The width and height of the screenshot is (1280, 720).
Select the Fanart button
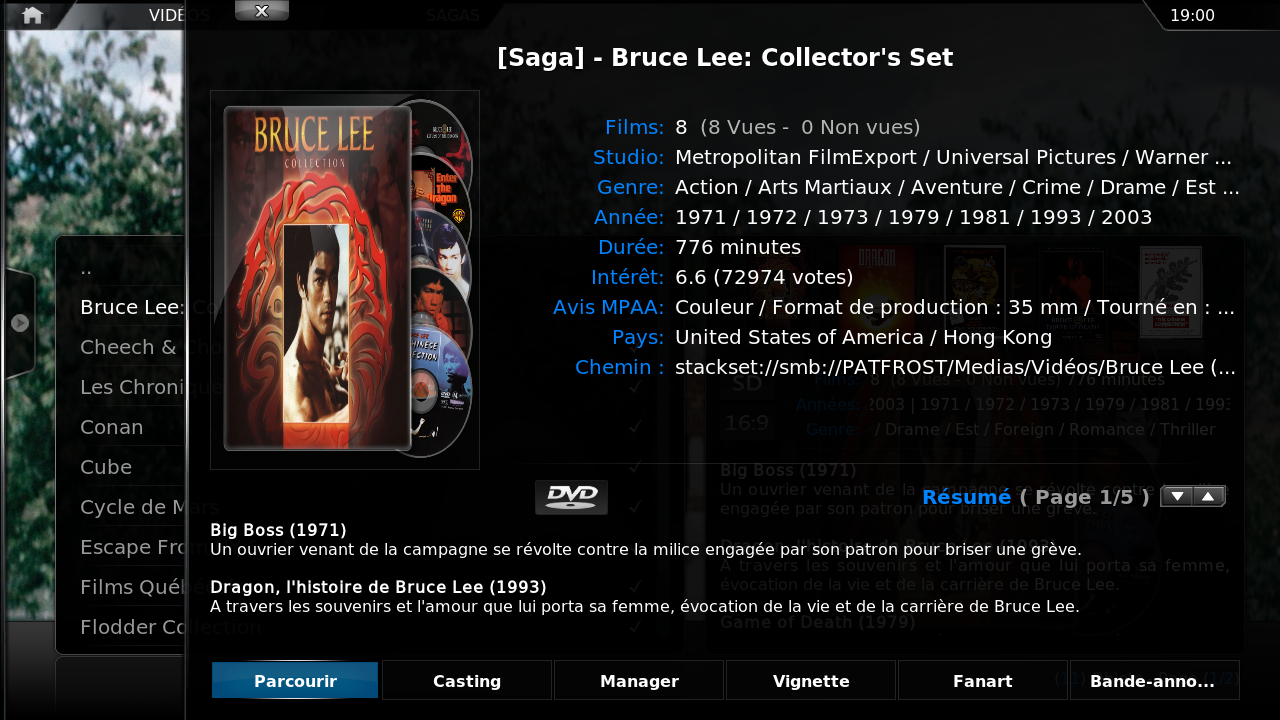click(x=983, y=681)
